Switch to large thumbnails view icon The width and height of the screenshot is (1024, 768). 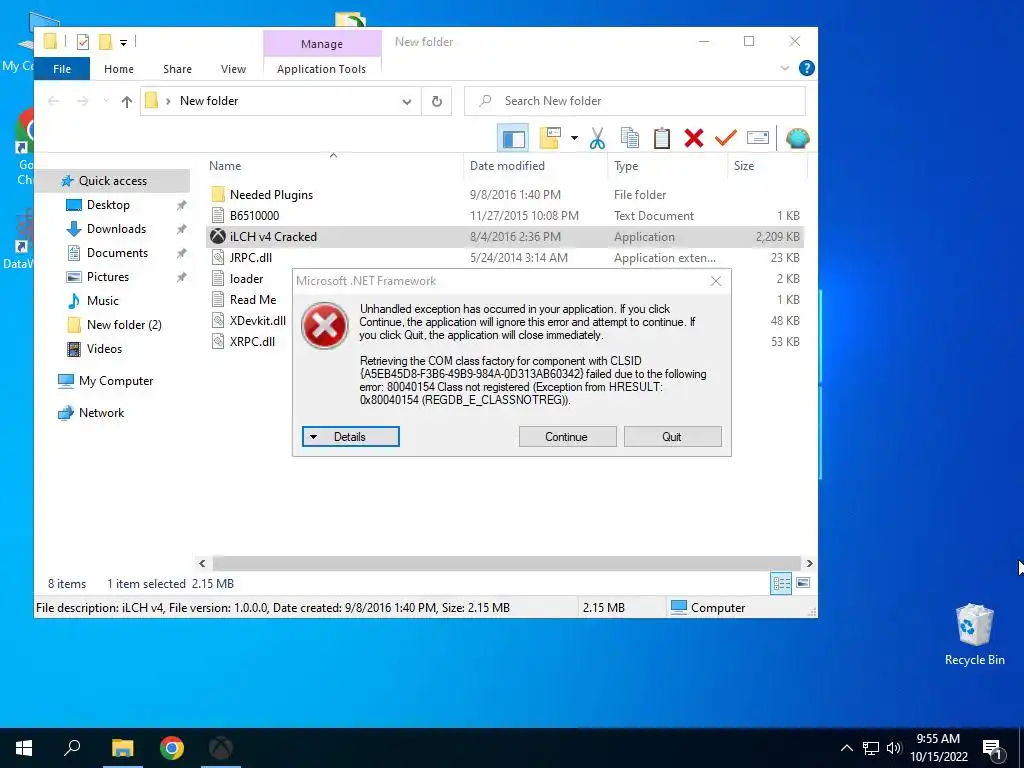(x=803, y=583)
